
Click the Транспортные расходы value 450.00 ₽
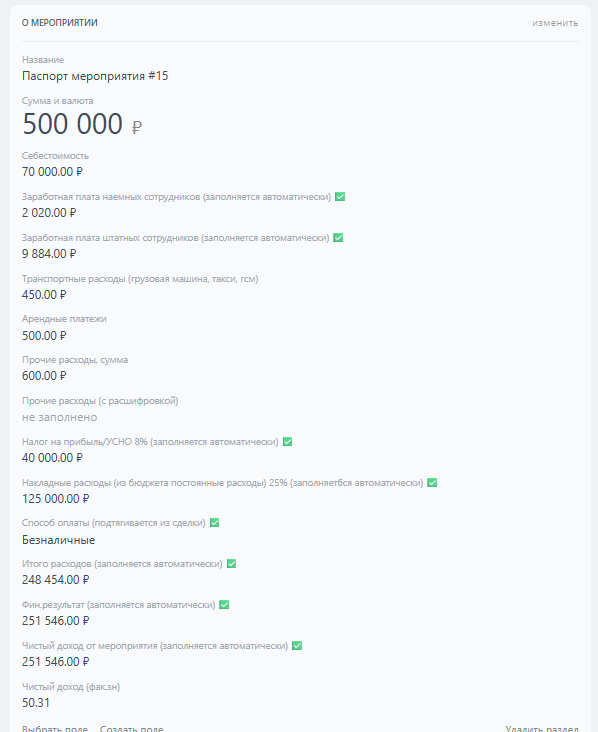44,295
